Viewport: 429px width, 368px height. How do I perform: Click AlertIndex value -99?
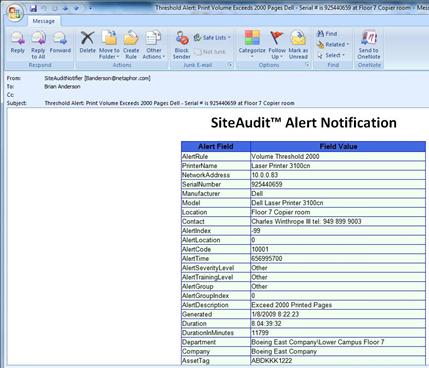(256, 231)
